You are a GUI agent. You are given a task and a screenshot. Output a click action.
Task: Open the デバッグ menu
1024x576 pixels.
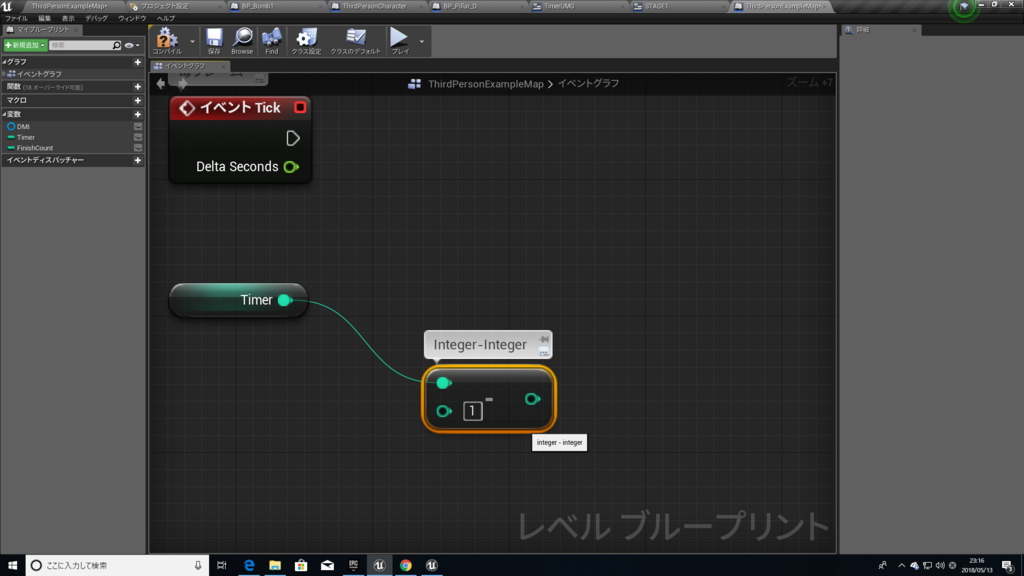[97, 18]
